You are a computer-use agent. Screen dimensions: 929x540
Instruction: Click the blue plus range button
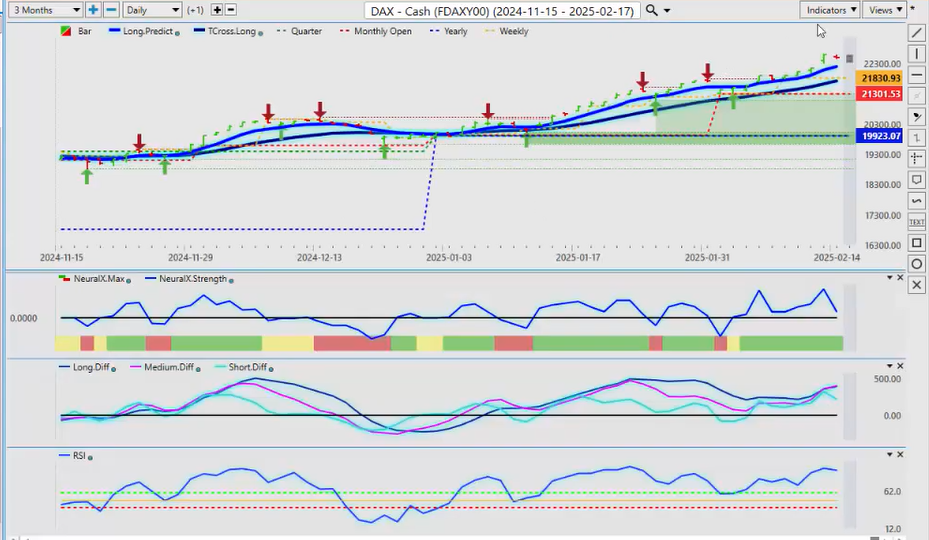pos(93,10)
